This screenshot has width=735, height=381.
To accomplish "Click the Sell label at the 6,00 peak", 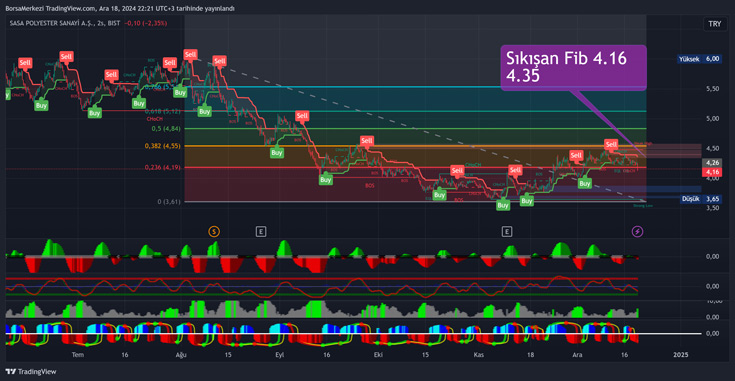I will [190, 55].
